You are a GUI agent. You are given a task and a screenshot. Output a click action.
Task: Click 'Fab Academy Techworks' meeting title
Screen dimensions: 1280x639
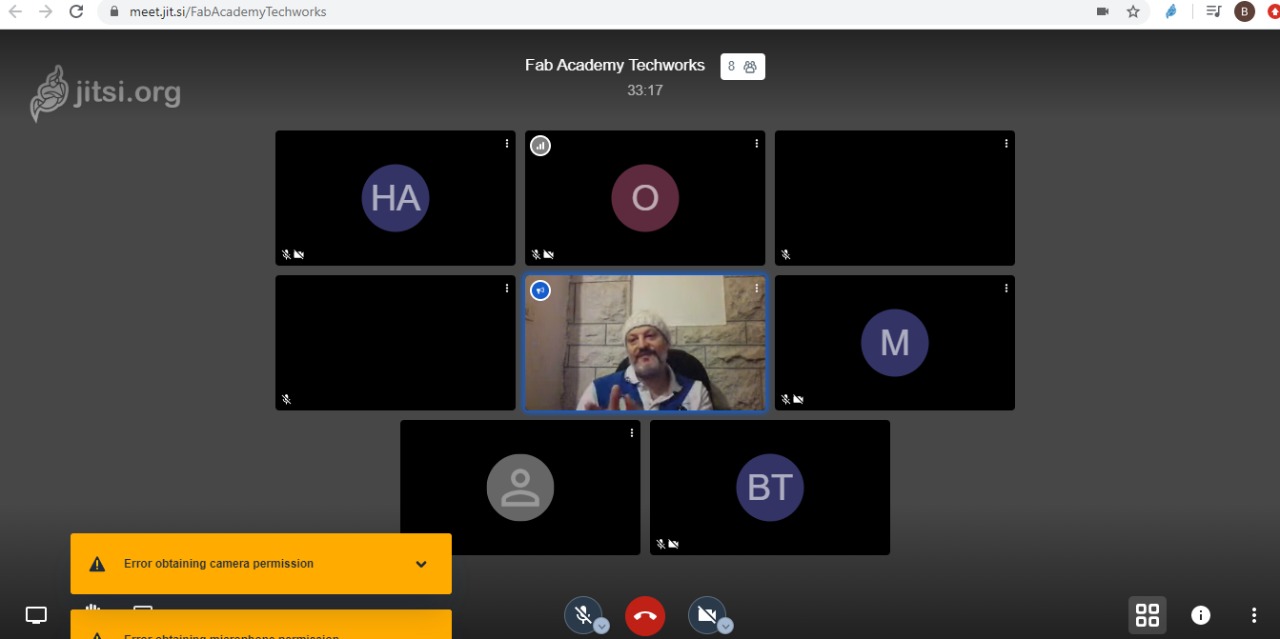615,65
